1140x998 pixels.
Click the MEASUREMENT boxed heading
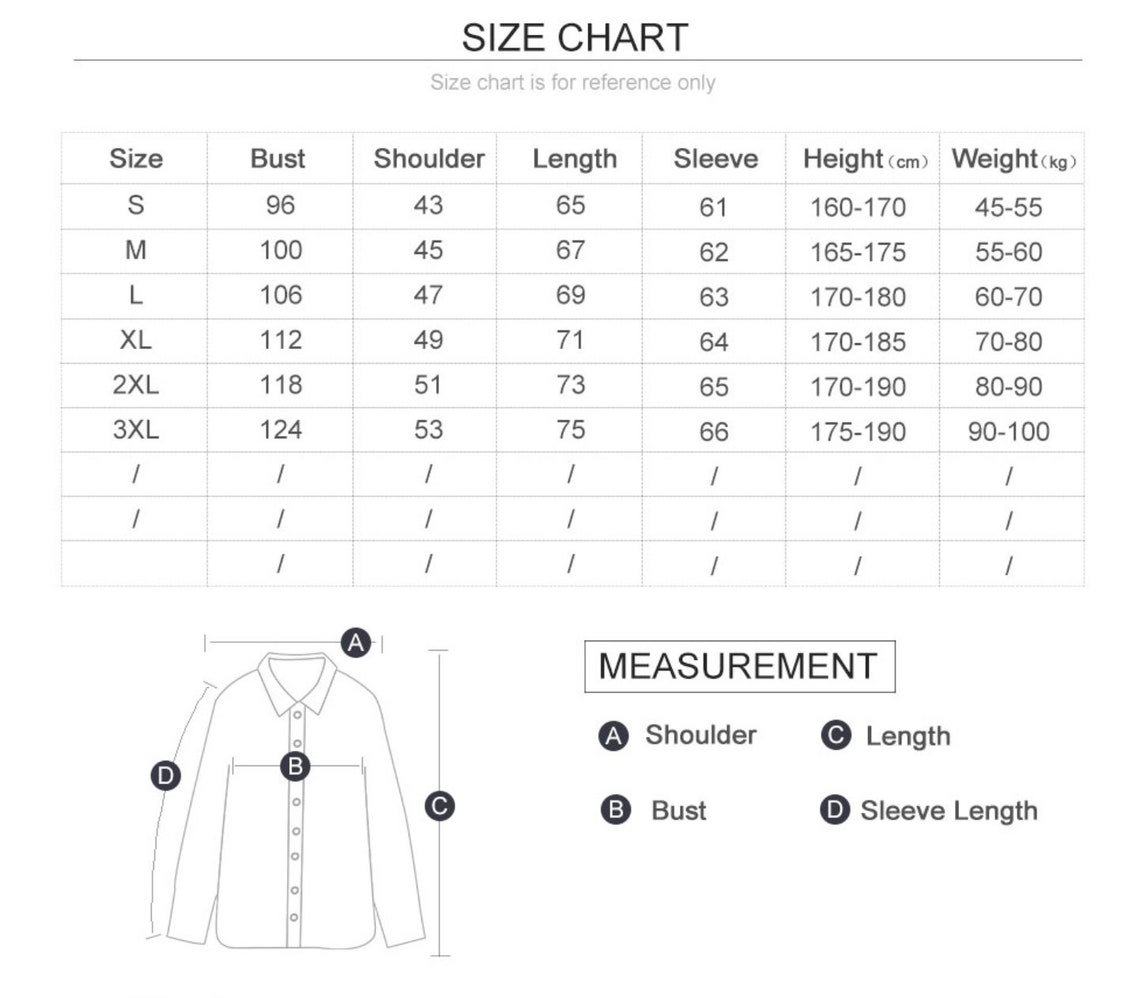pyautogui.click(x=739, y=667)
